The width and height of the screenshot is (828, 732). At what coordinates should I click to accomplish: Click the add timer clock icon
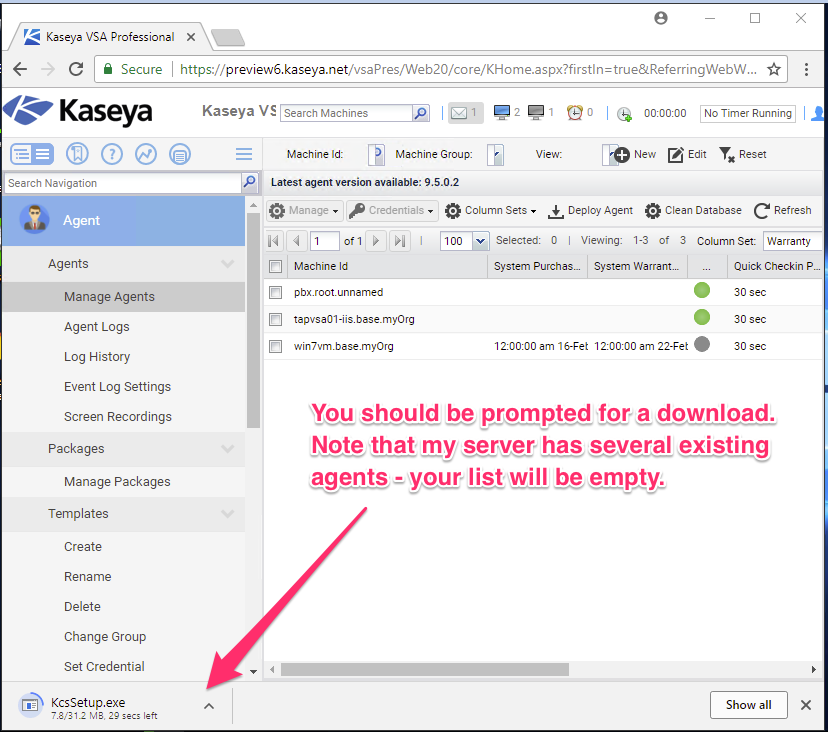click(624, 114)
